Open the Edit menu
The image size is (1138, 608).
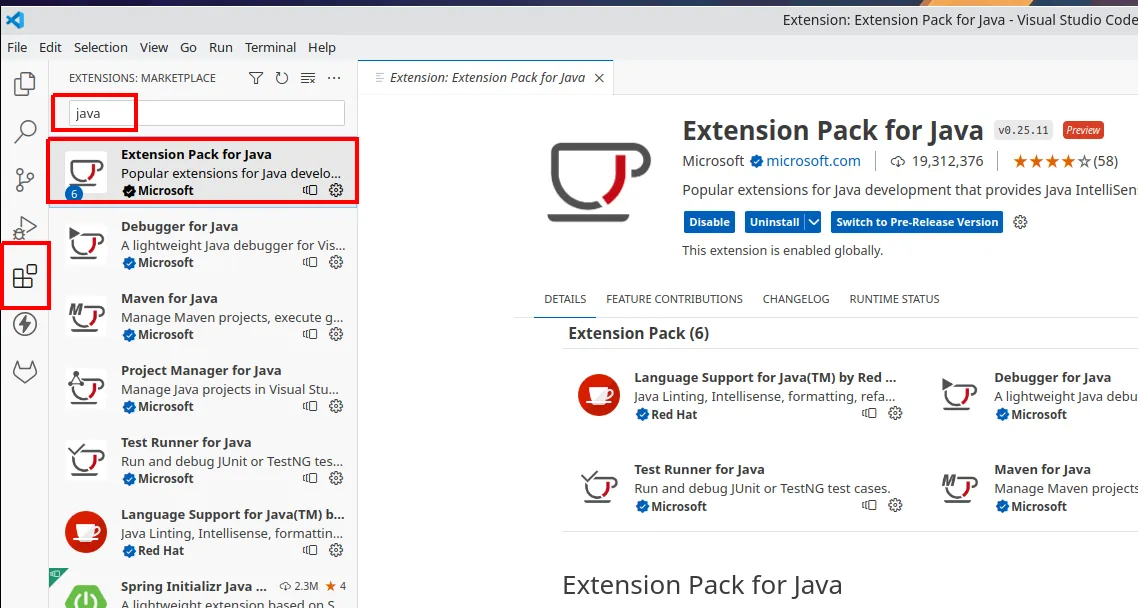click(x=50, y=47)
